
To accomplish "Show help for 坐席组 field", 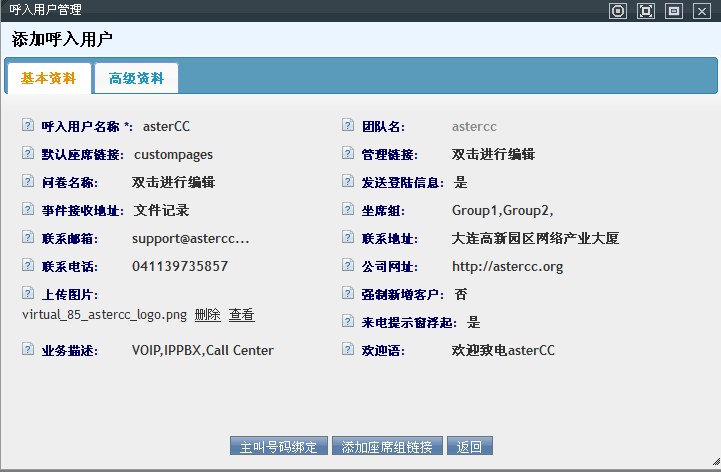I will pos(348,210).
